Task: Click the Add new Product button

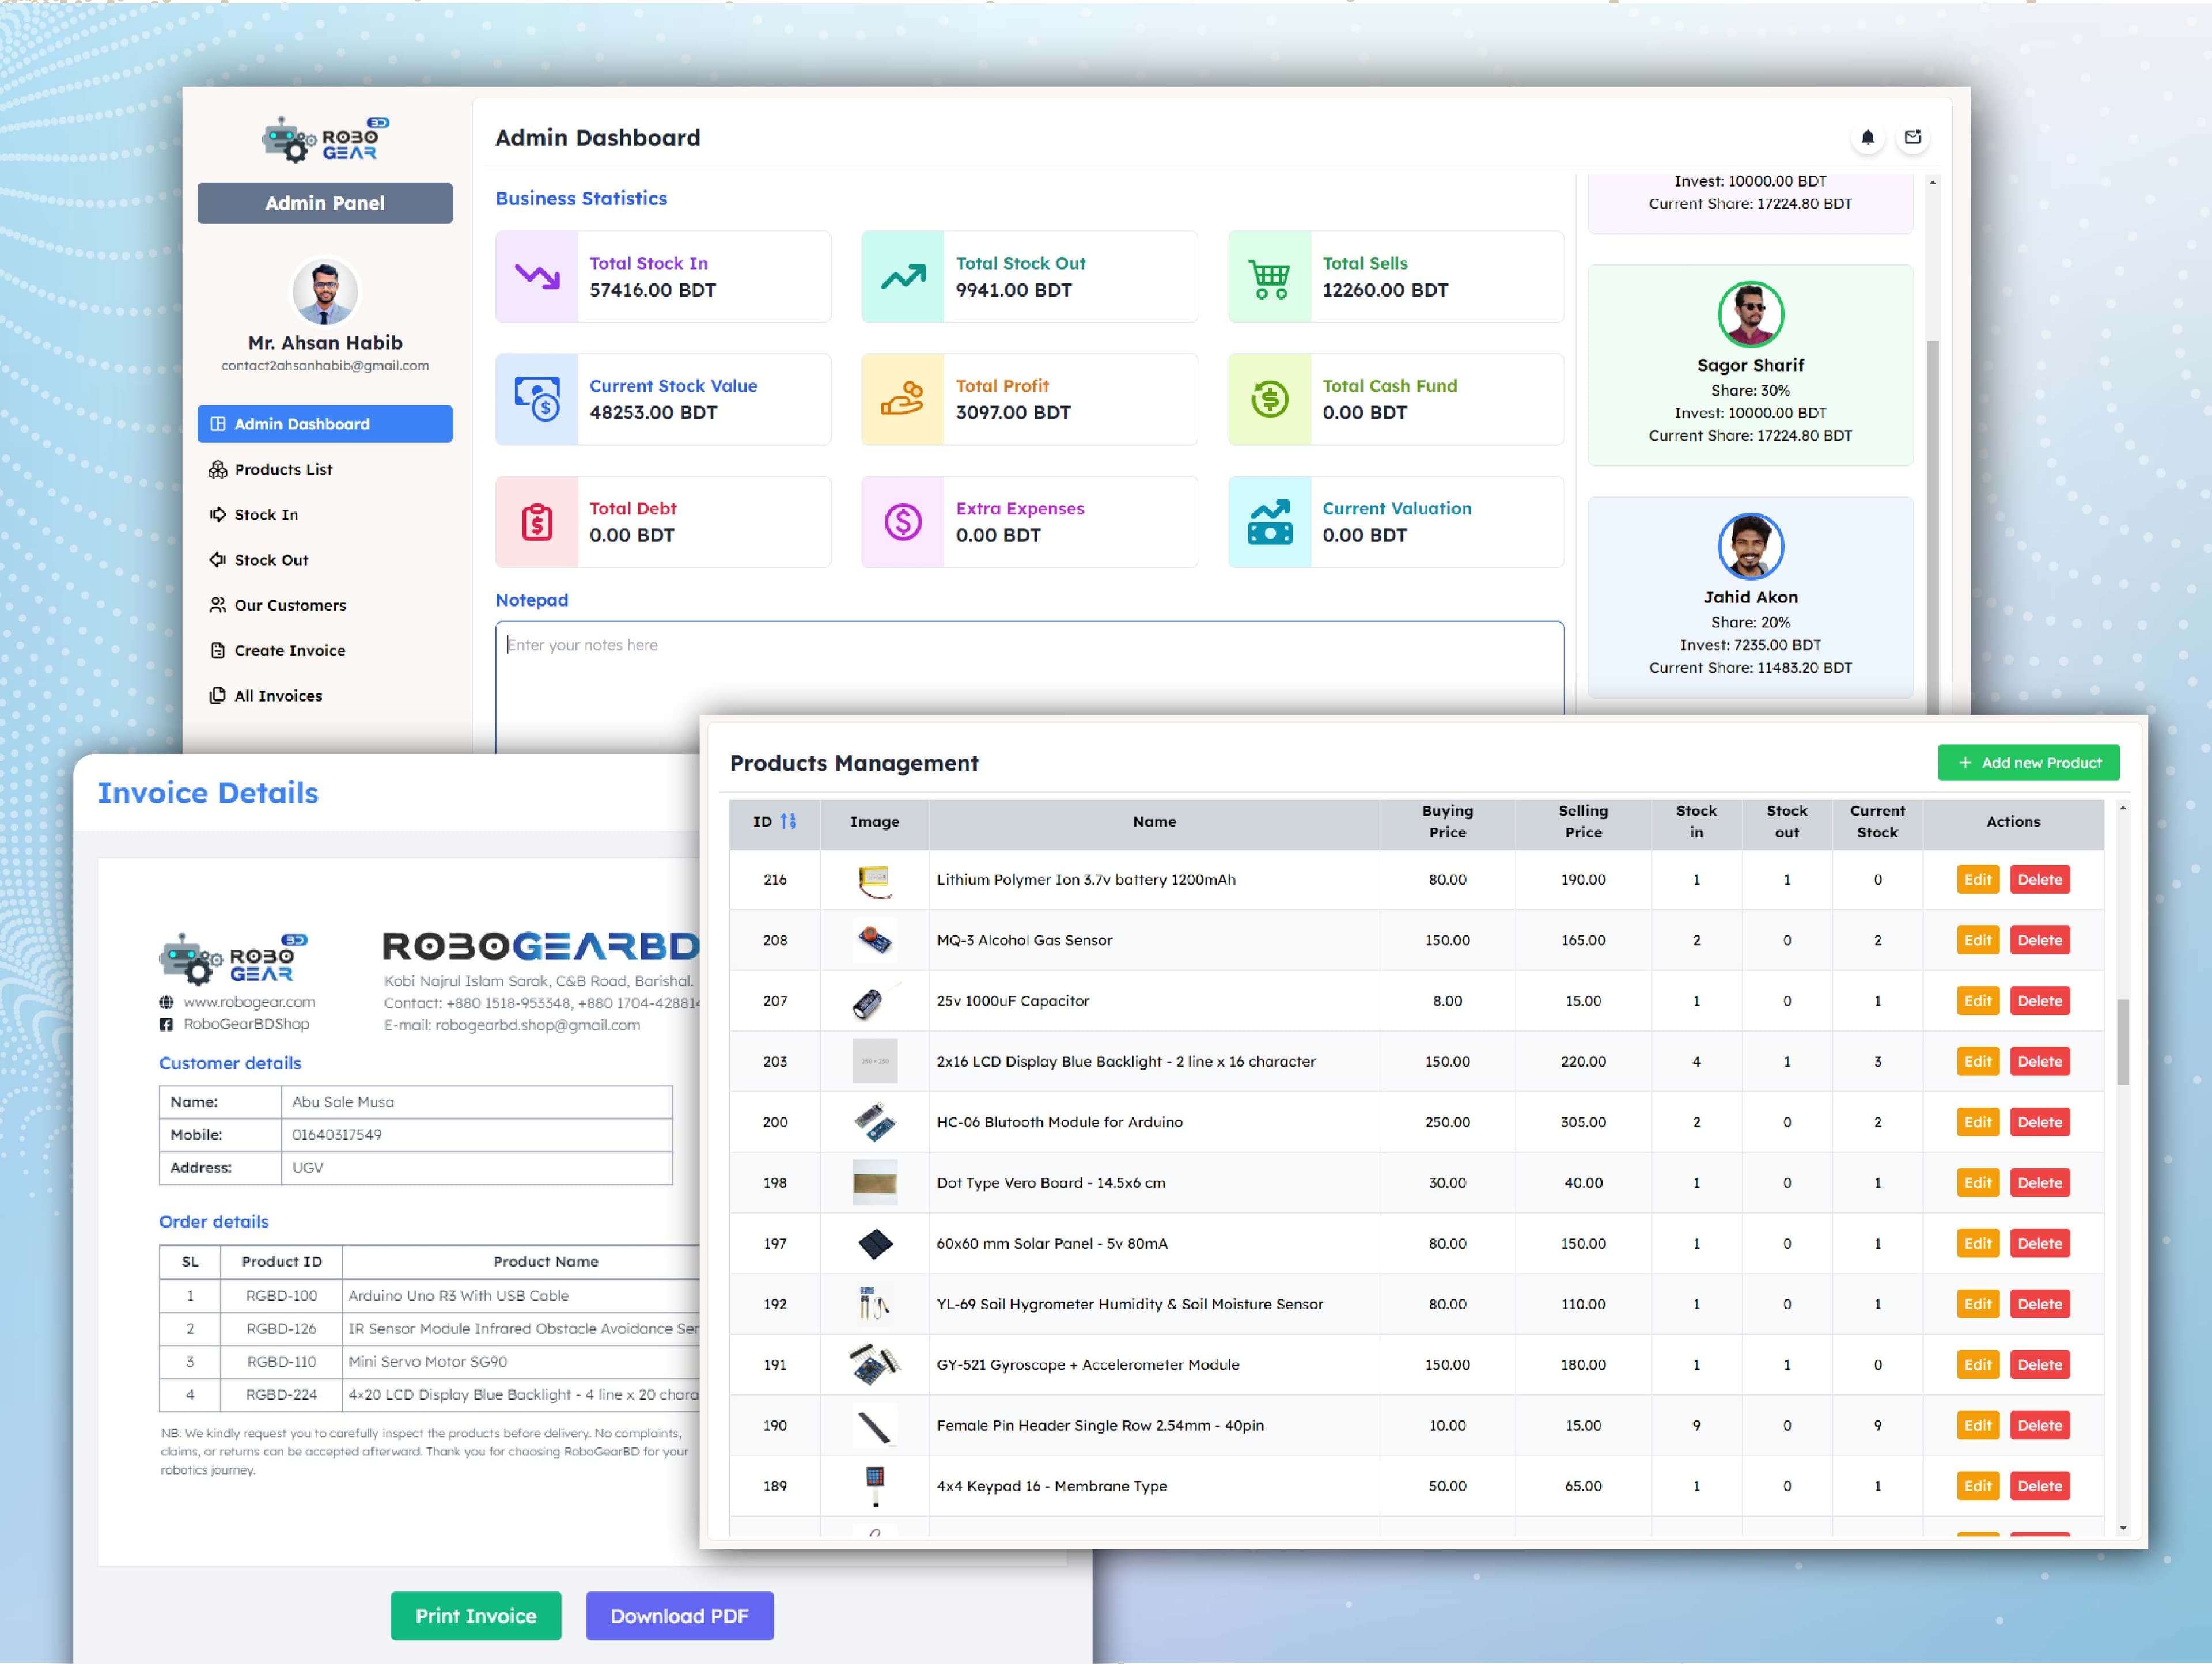Action: [2028, 763]
